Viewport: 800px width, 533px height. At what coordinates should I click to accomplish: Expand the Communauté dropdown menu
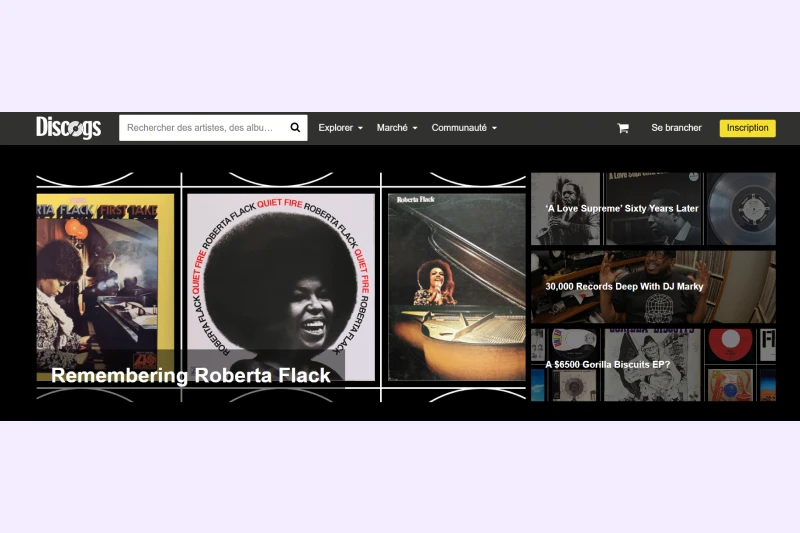click(464, 128)
